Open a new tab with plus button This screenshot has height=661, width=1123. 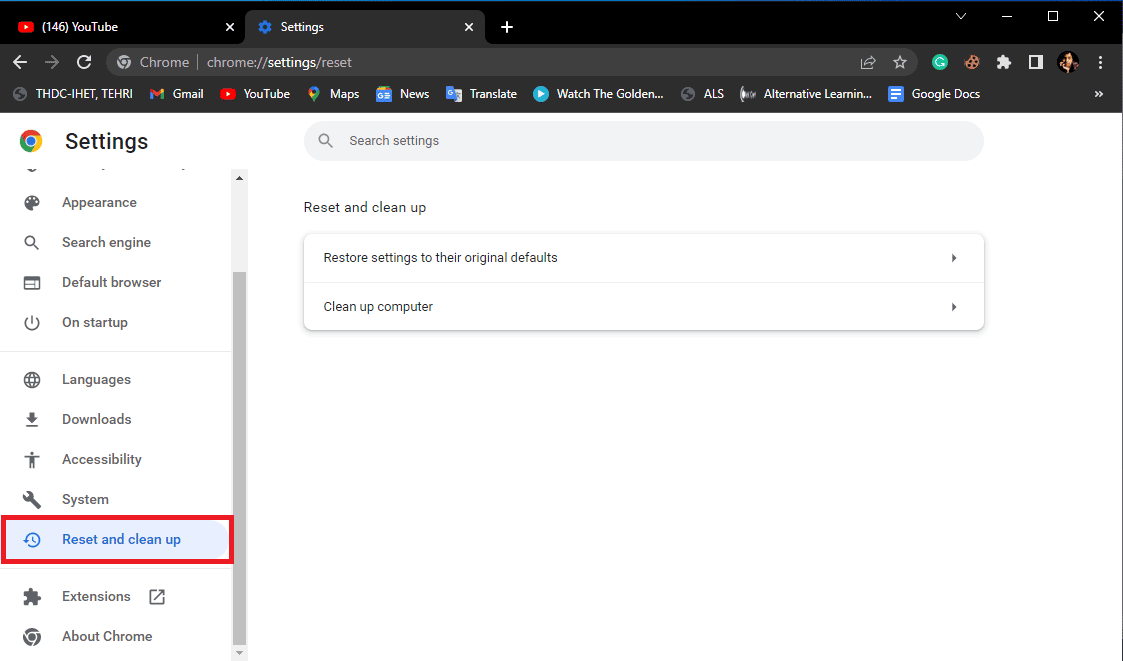point(507,27)
